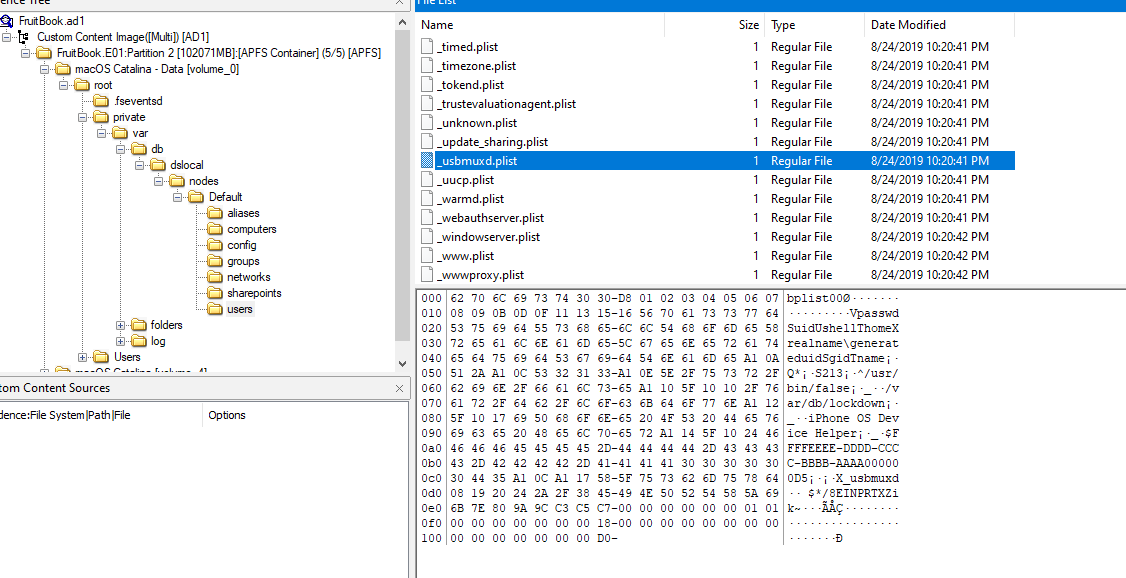The image size is (1126, 578).
Task: Expand the folders directory node
Action: 120,326
